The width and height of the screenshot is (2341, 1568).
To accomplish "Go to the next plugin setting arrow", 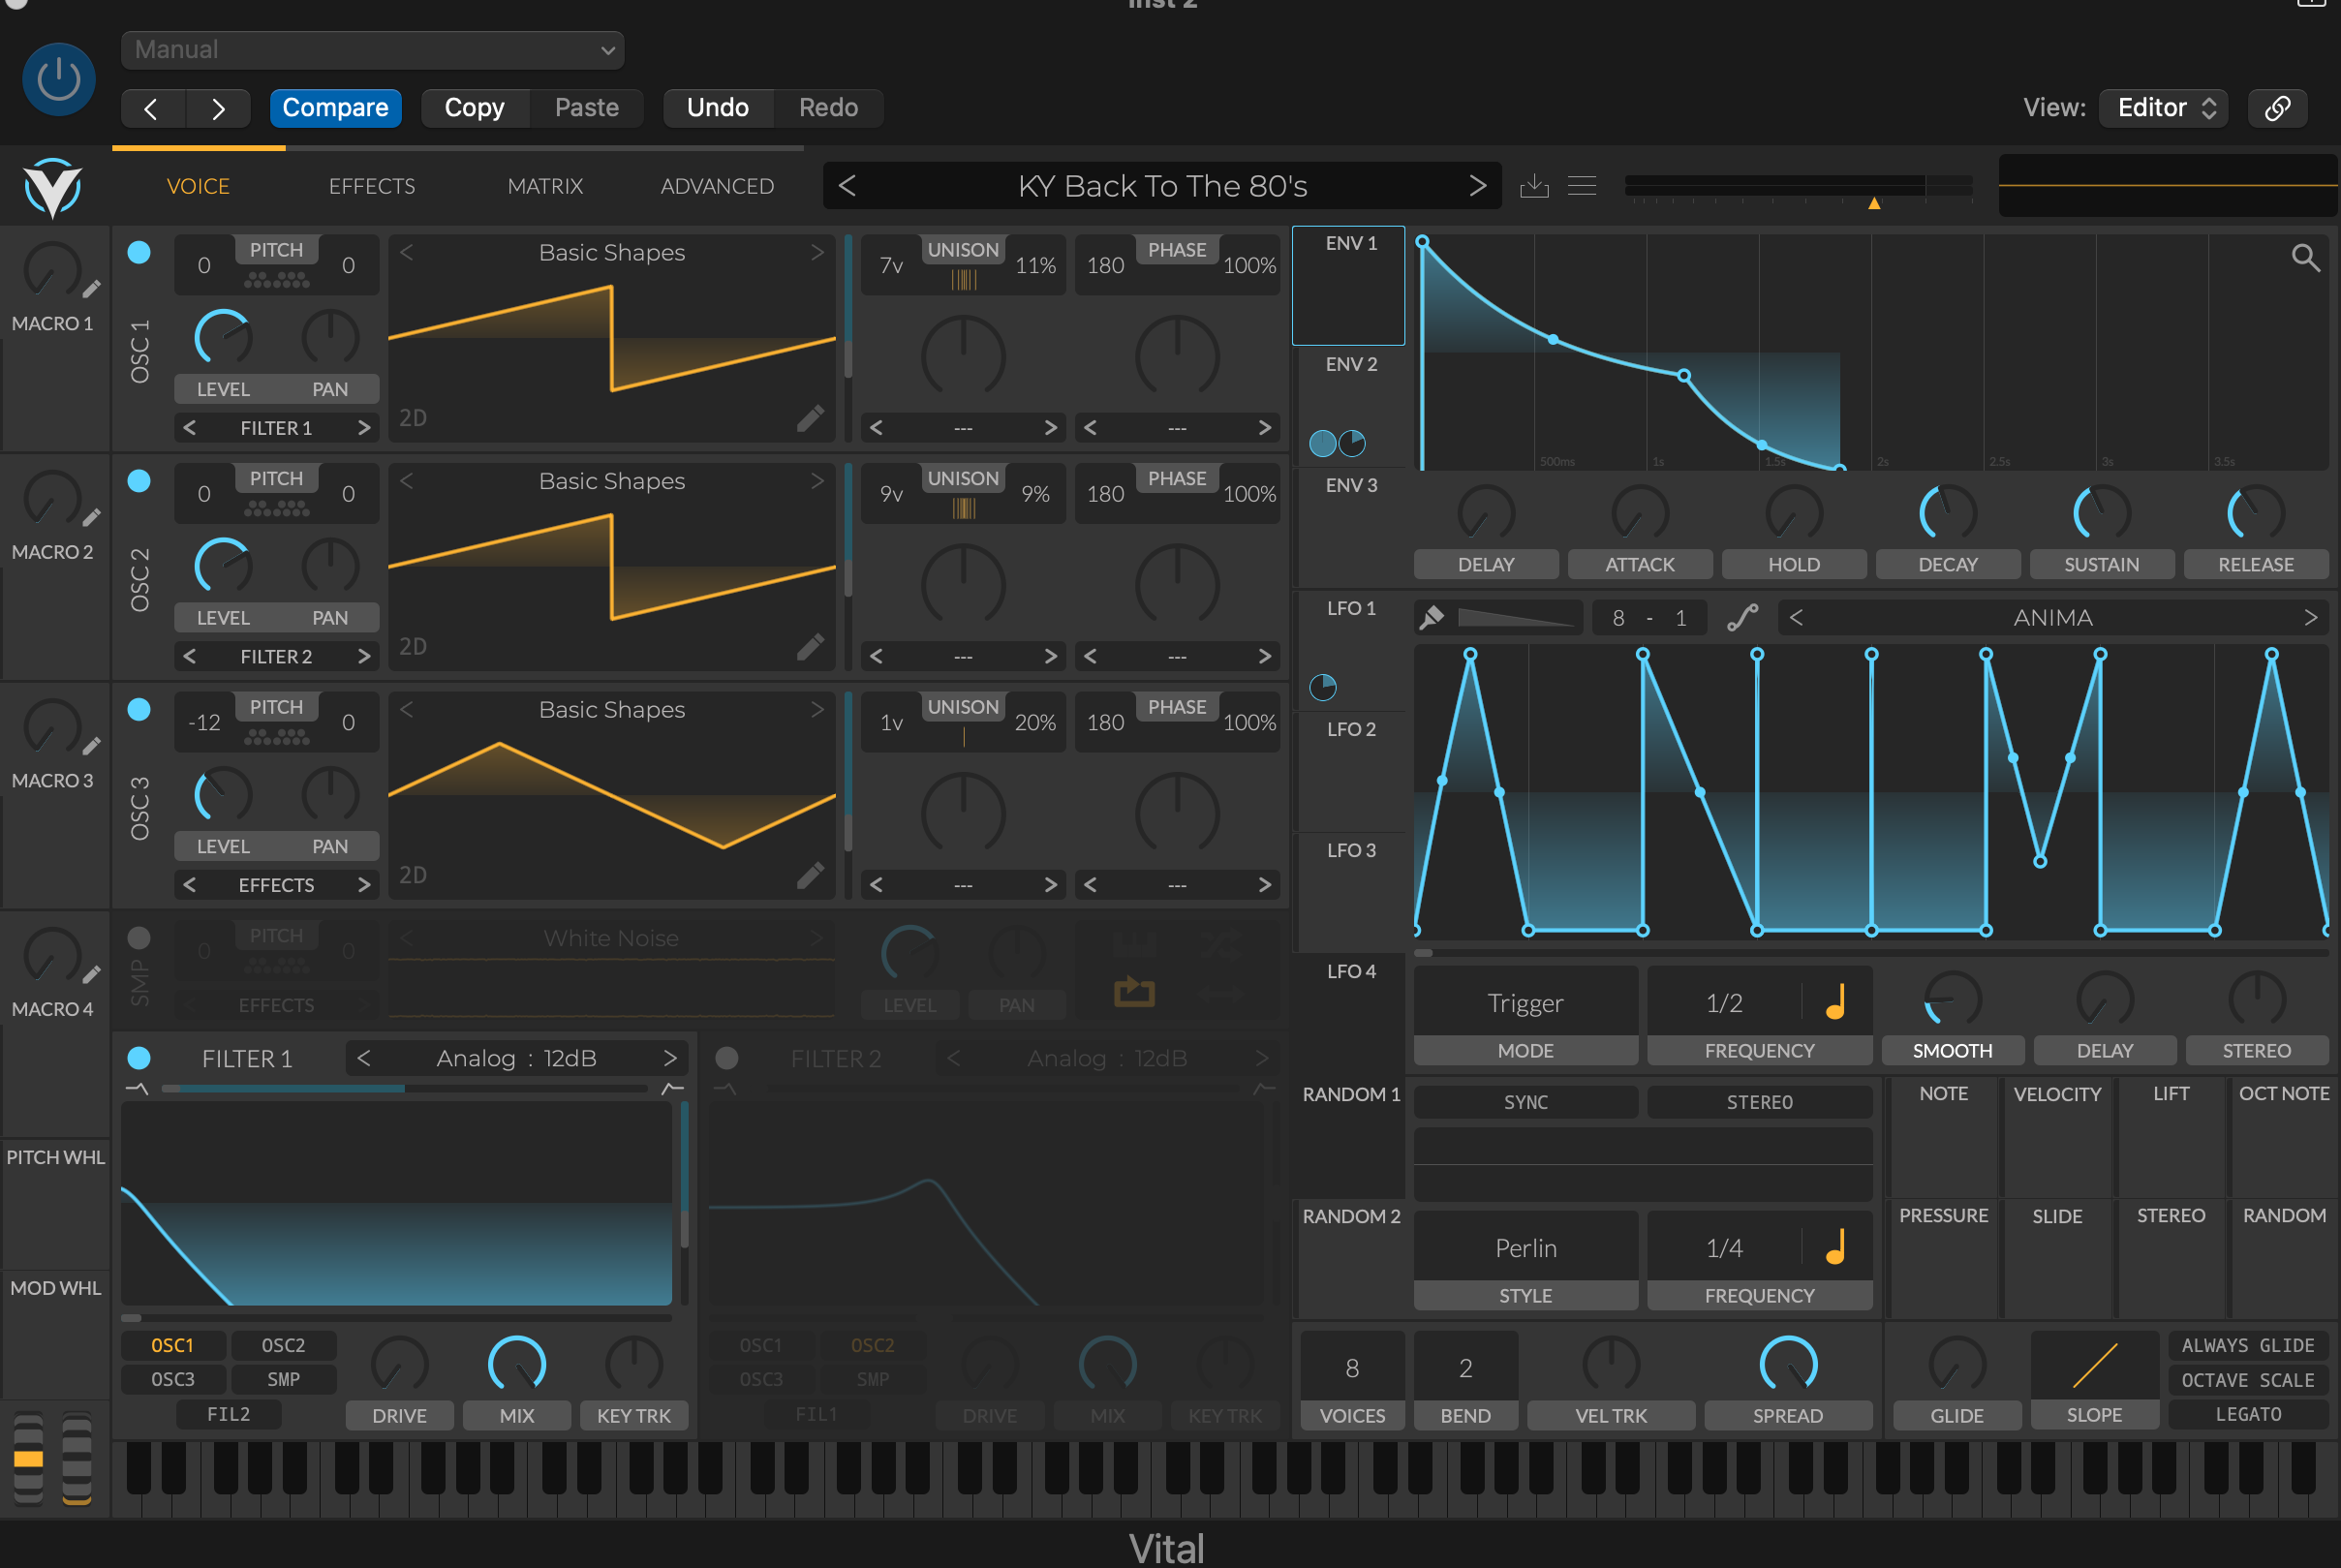I will (218, 108).
